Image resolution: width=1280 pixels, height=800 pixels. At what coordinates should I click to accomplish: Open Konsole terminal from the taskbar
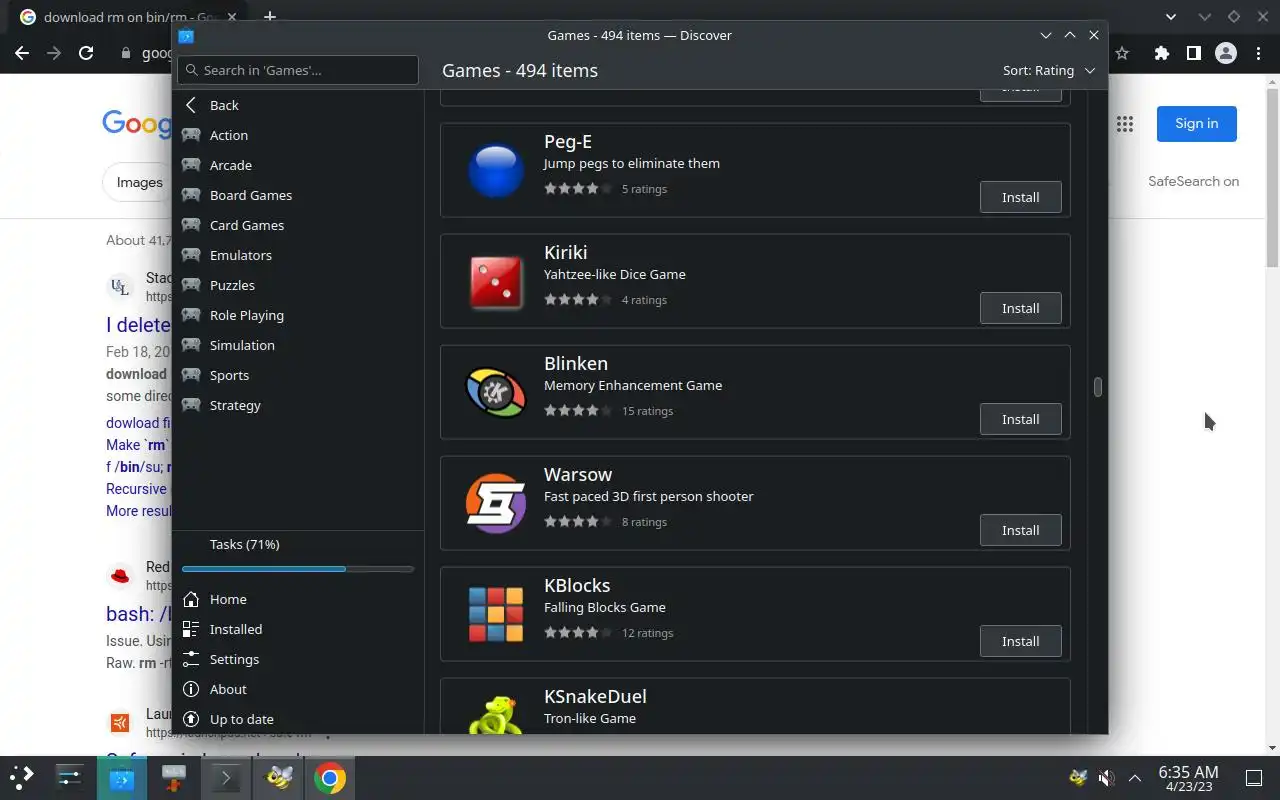click(x=226, y=777)
